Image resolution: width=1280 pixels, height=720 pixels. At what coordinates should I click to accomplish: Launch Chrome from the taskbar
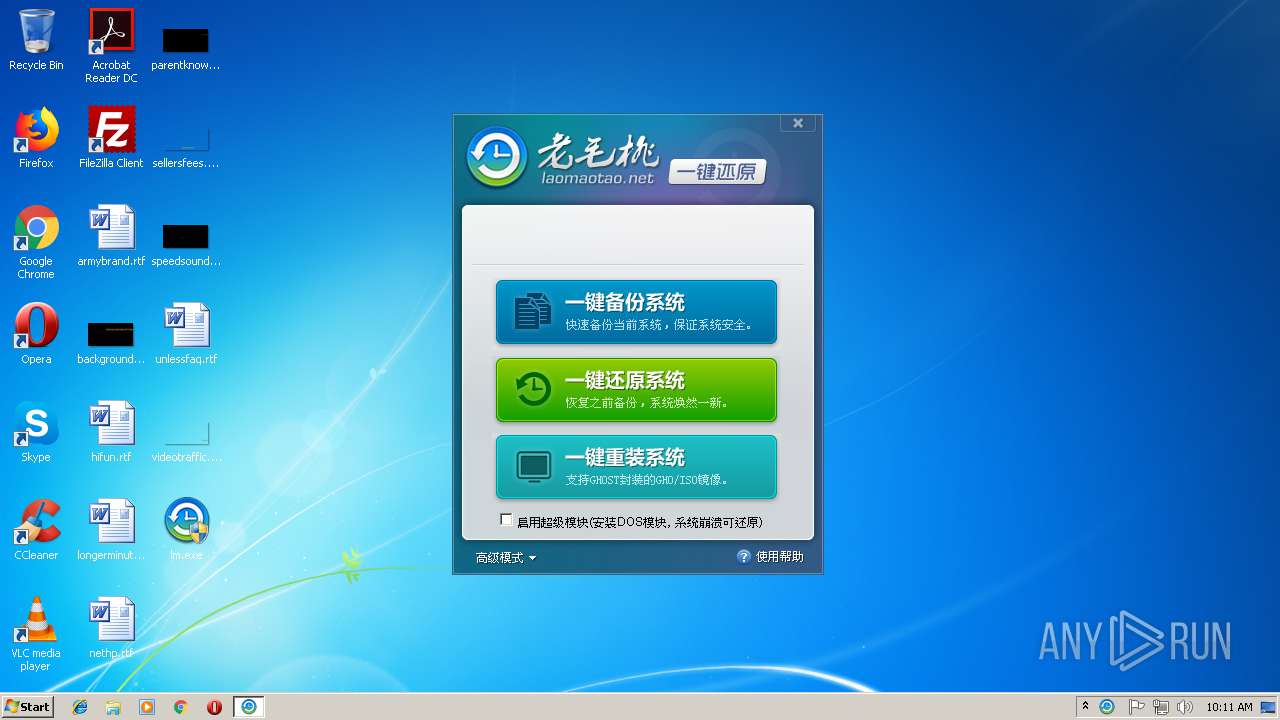181,707
